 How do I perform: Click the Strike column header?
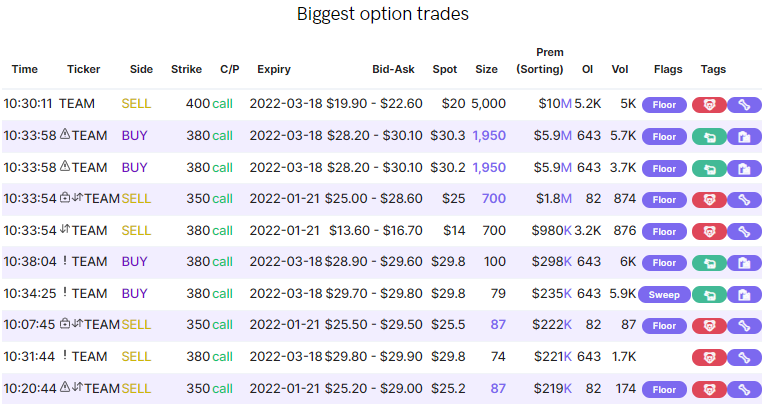tap(187, 70)
